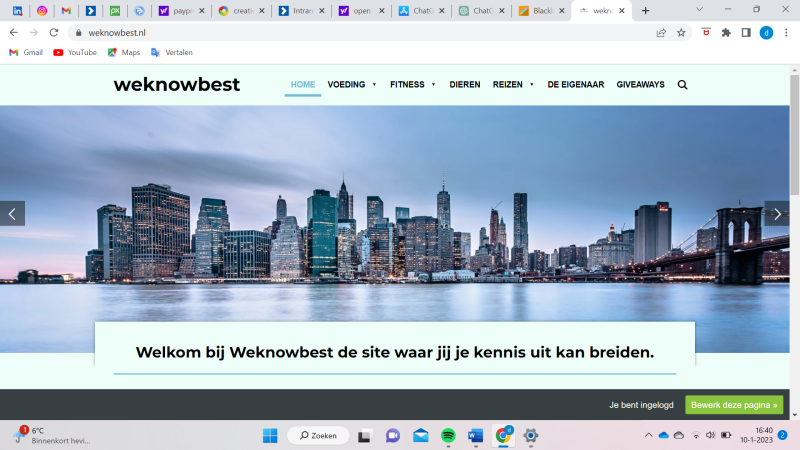Image resolution: width=800 pixels, height=450 pixels.
Task: Open a new browser tab
Action: 645,10
